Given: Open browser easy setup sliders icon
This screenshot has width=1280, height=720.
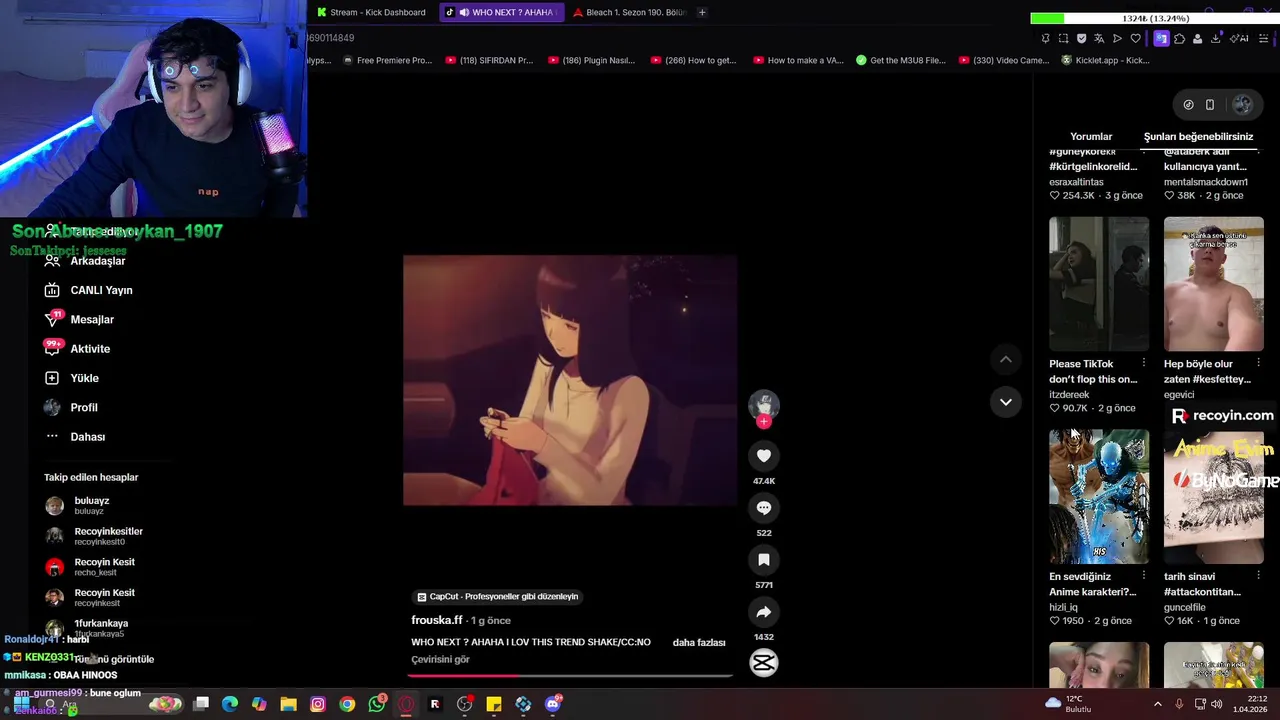Looking at the screenshot, I should tap(1265, 38).
